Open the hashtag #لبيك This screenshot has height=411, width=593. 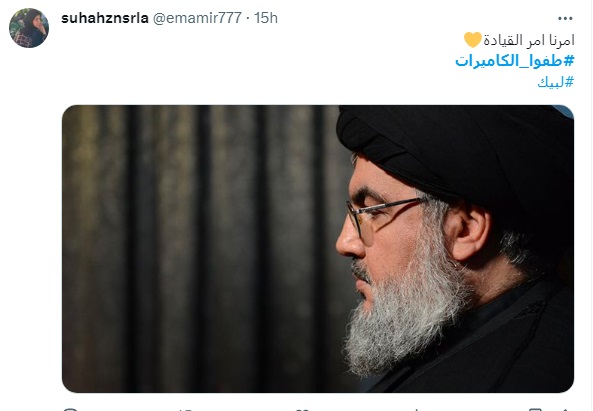pos(556,82)
